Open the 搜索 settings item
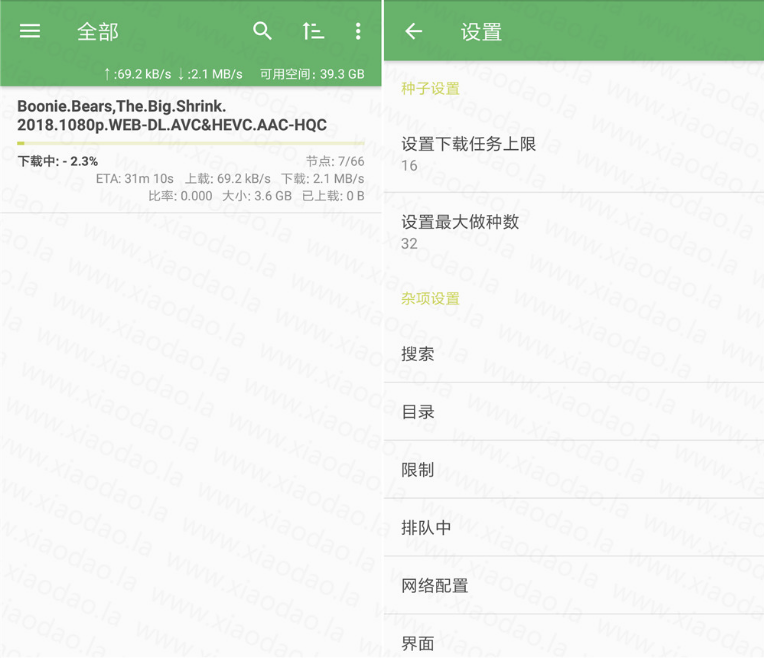The image size is (764, 671). [x=573, y=354]
